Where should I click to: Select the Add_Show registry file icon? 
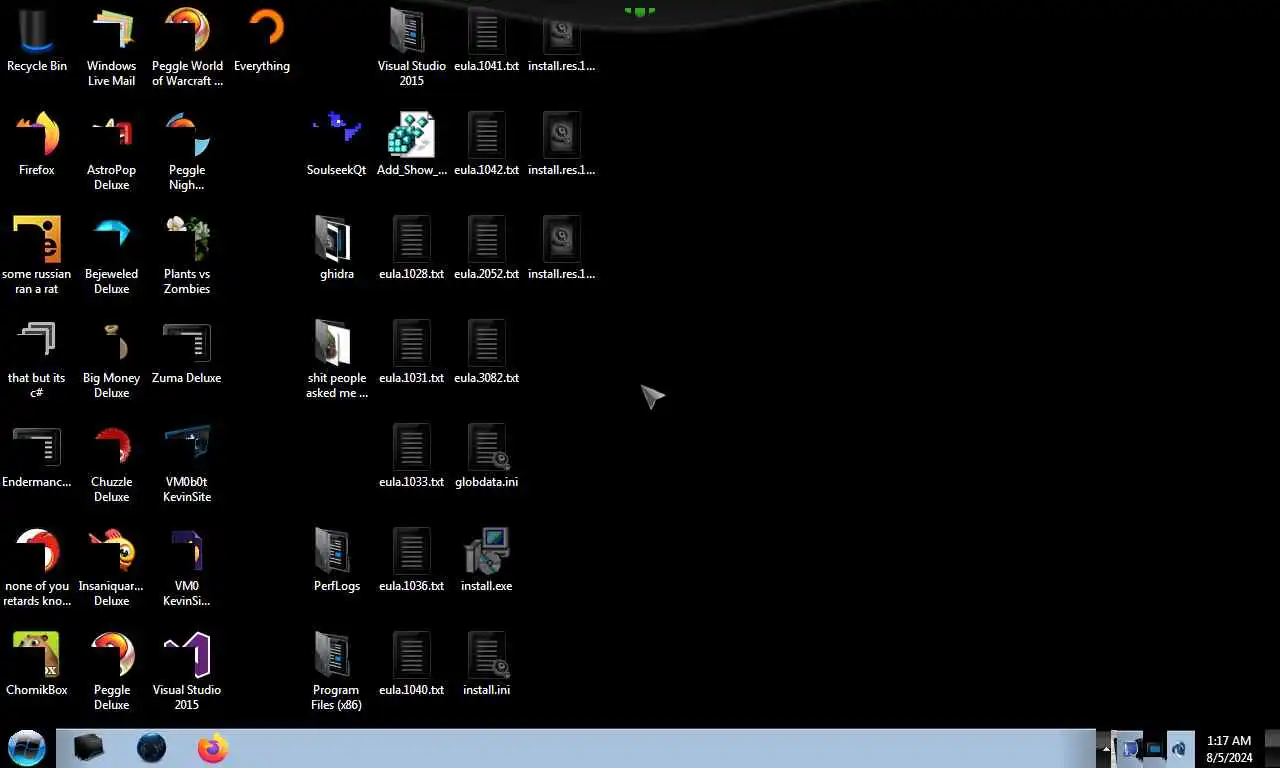(x=412, y=144)
